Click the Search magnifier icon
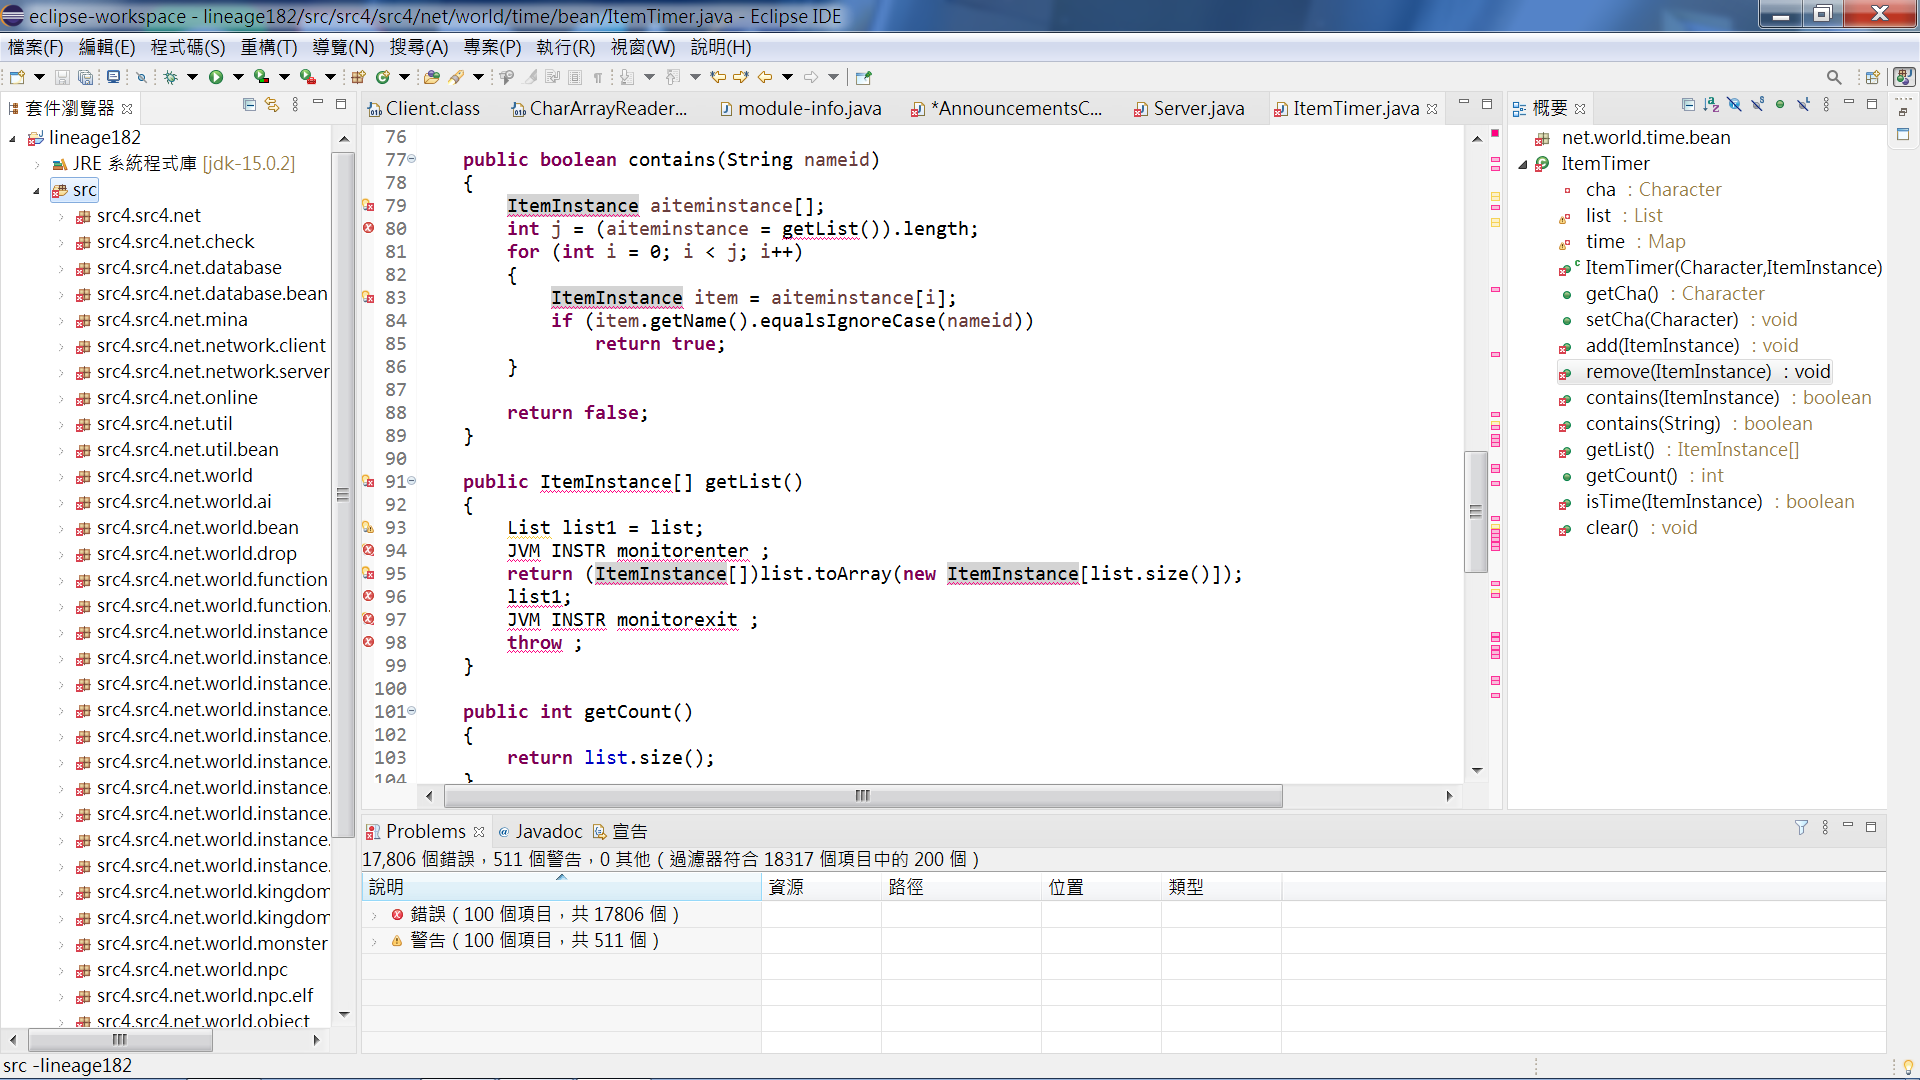This screenshot has width=1920, height=1080. pos(1834,77)
